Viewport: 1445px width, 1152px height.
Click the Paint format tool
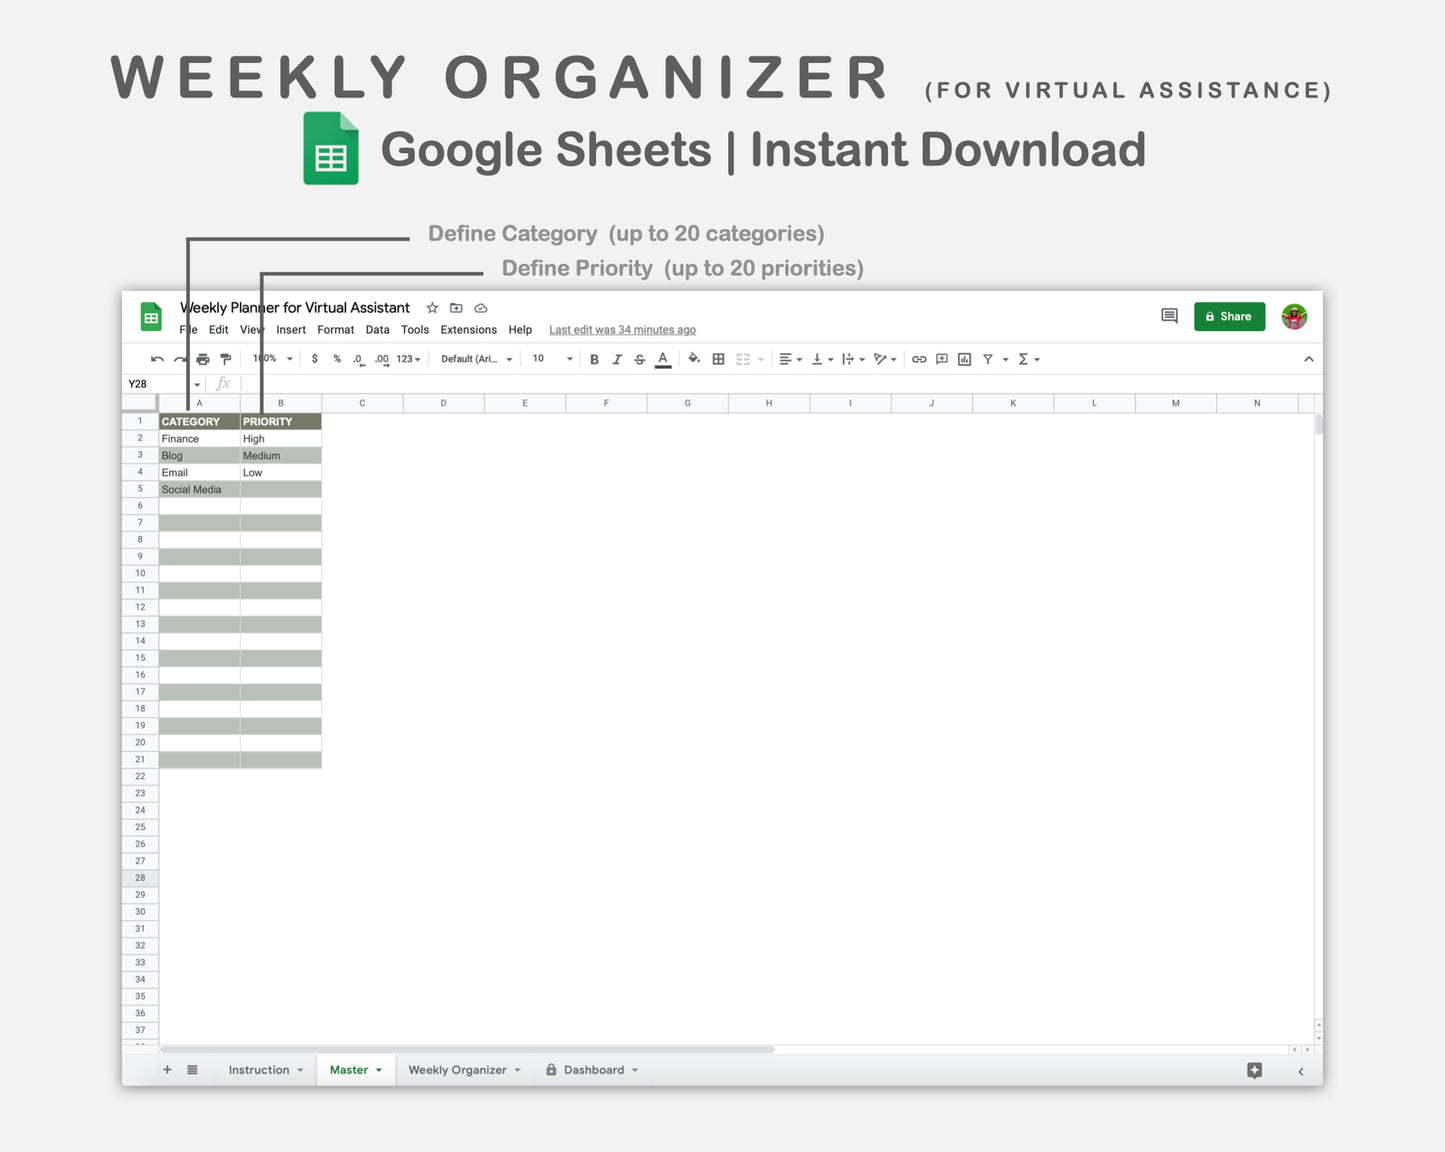225,358
